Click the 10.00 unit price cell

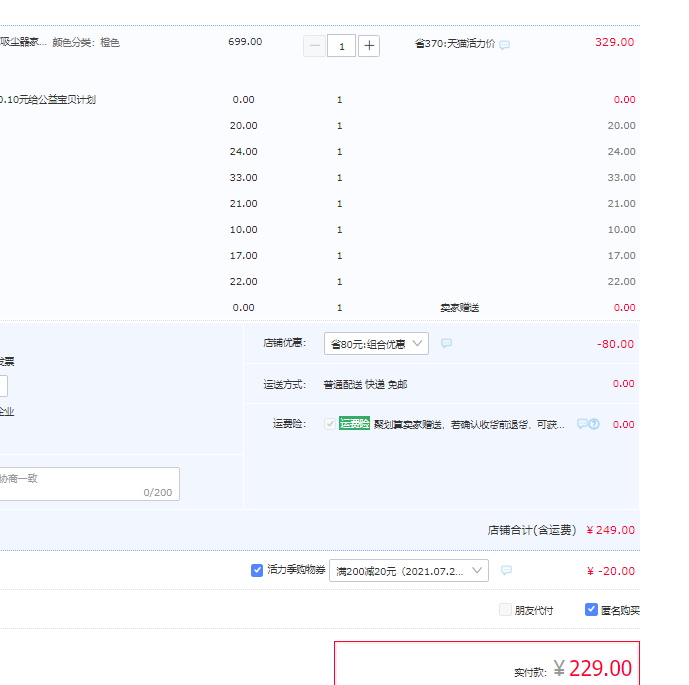pyautogui.click(x=243, y=229)
